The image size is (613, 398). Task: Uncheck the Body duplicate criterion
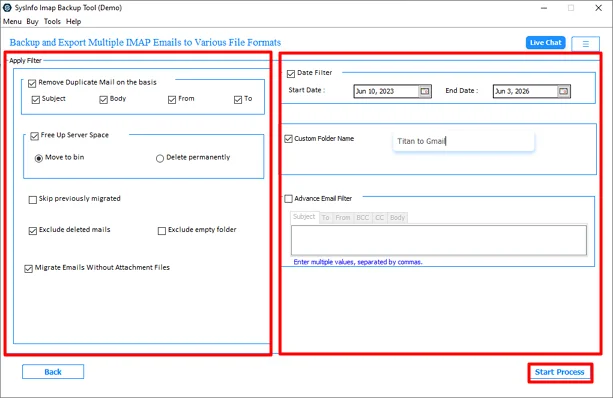103,100
